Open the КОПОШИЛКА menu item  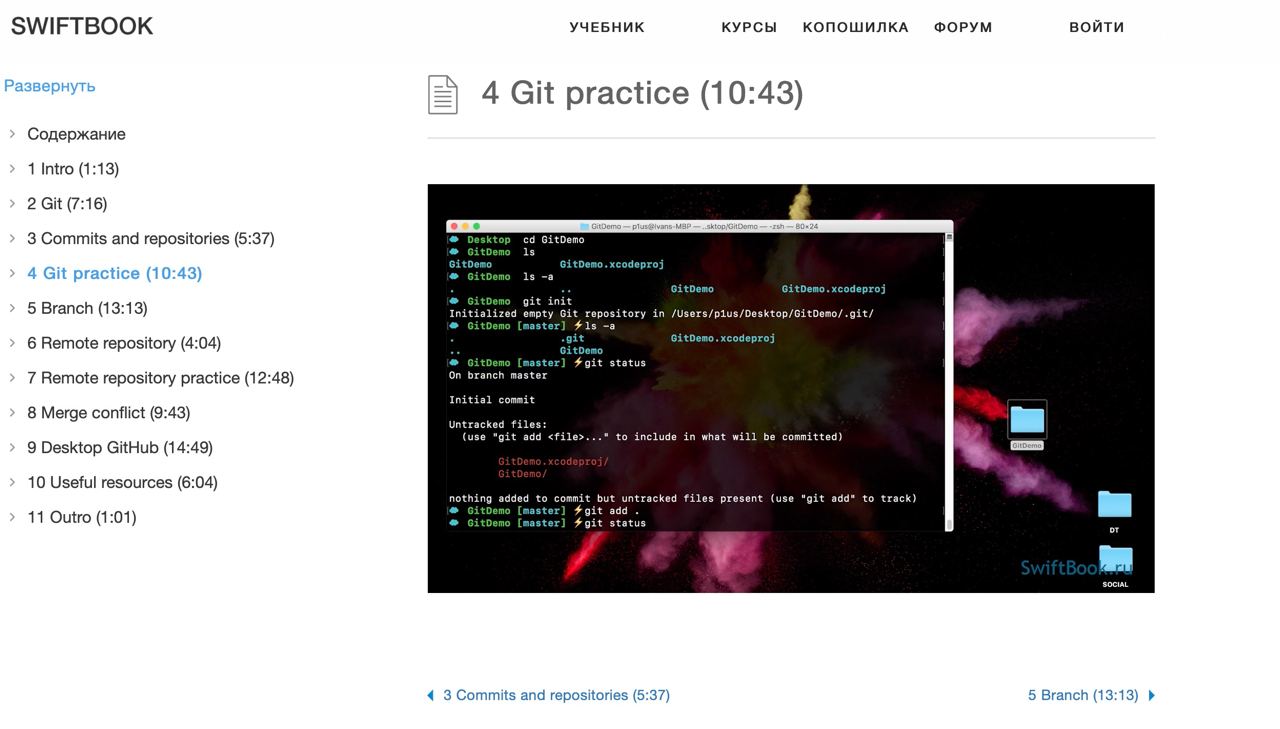855,27
